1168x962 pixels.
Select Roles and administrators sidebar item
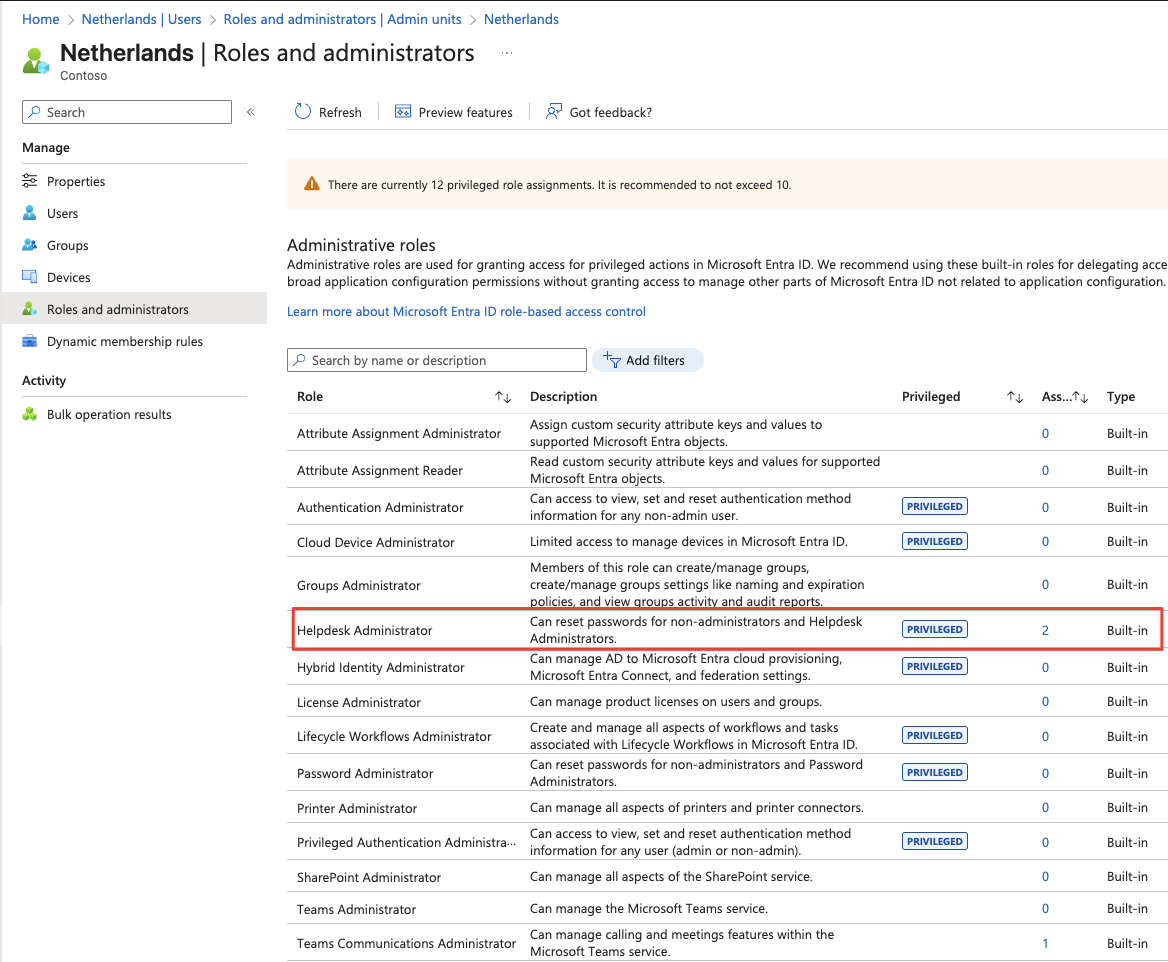pos(117,309)
